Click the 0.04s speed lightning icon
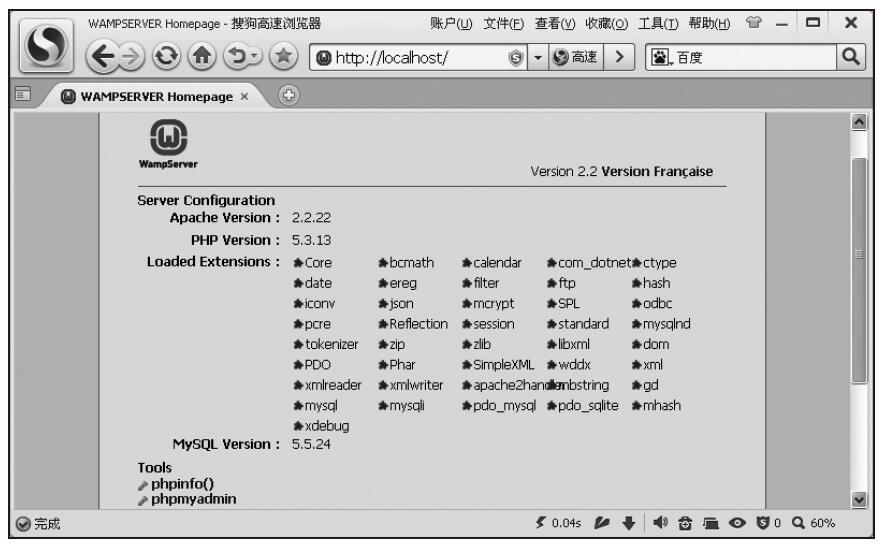 [540, 523]
